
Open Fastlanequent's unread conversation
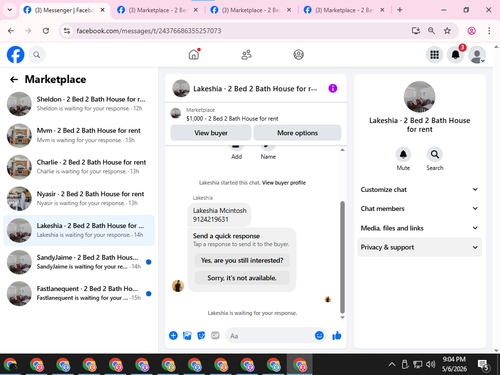79,293
